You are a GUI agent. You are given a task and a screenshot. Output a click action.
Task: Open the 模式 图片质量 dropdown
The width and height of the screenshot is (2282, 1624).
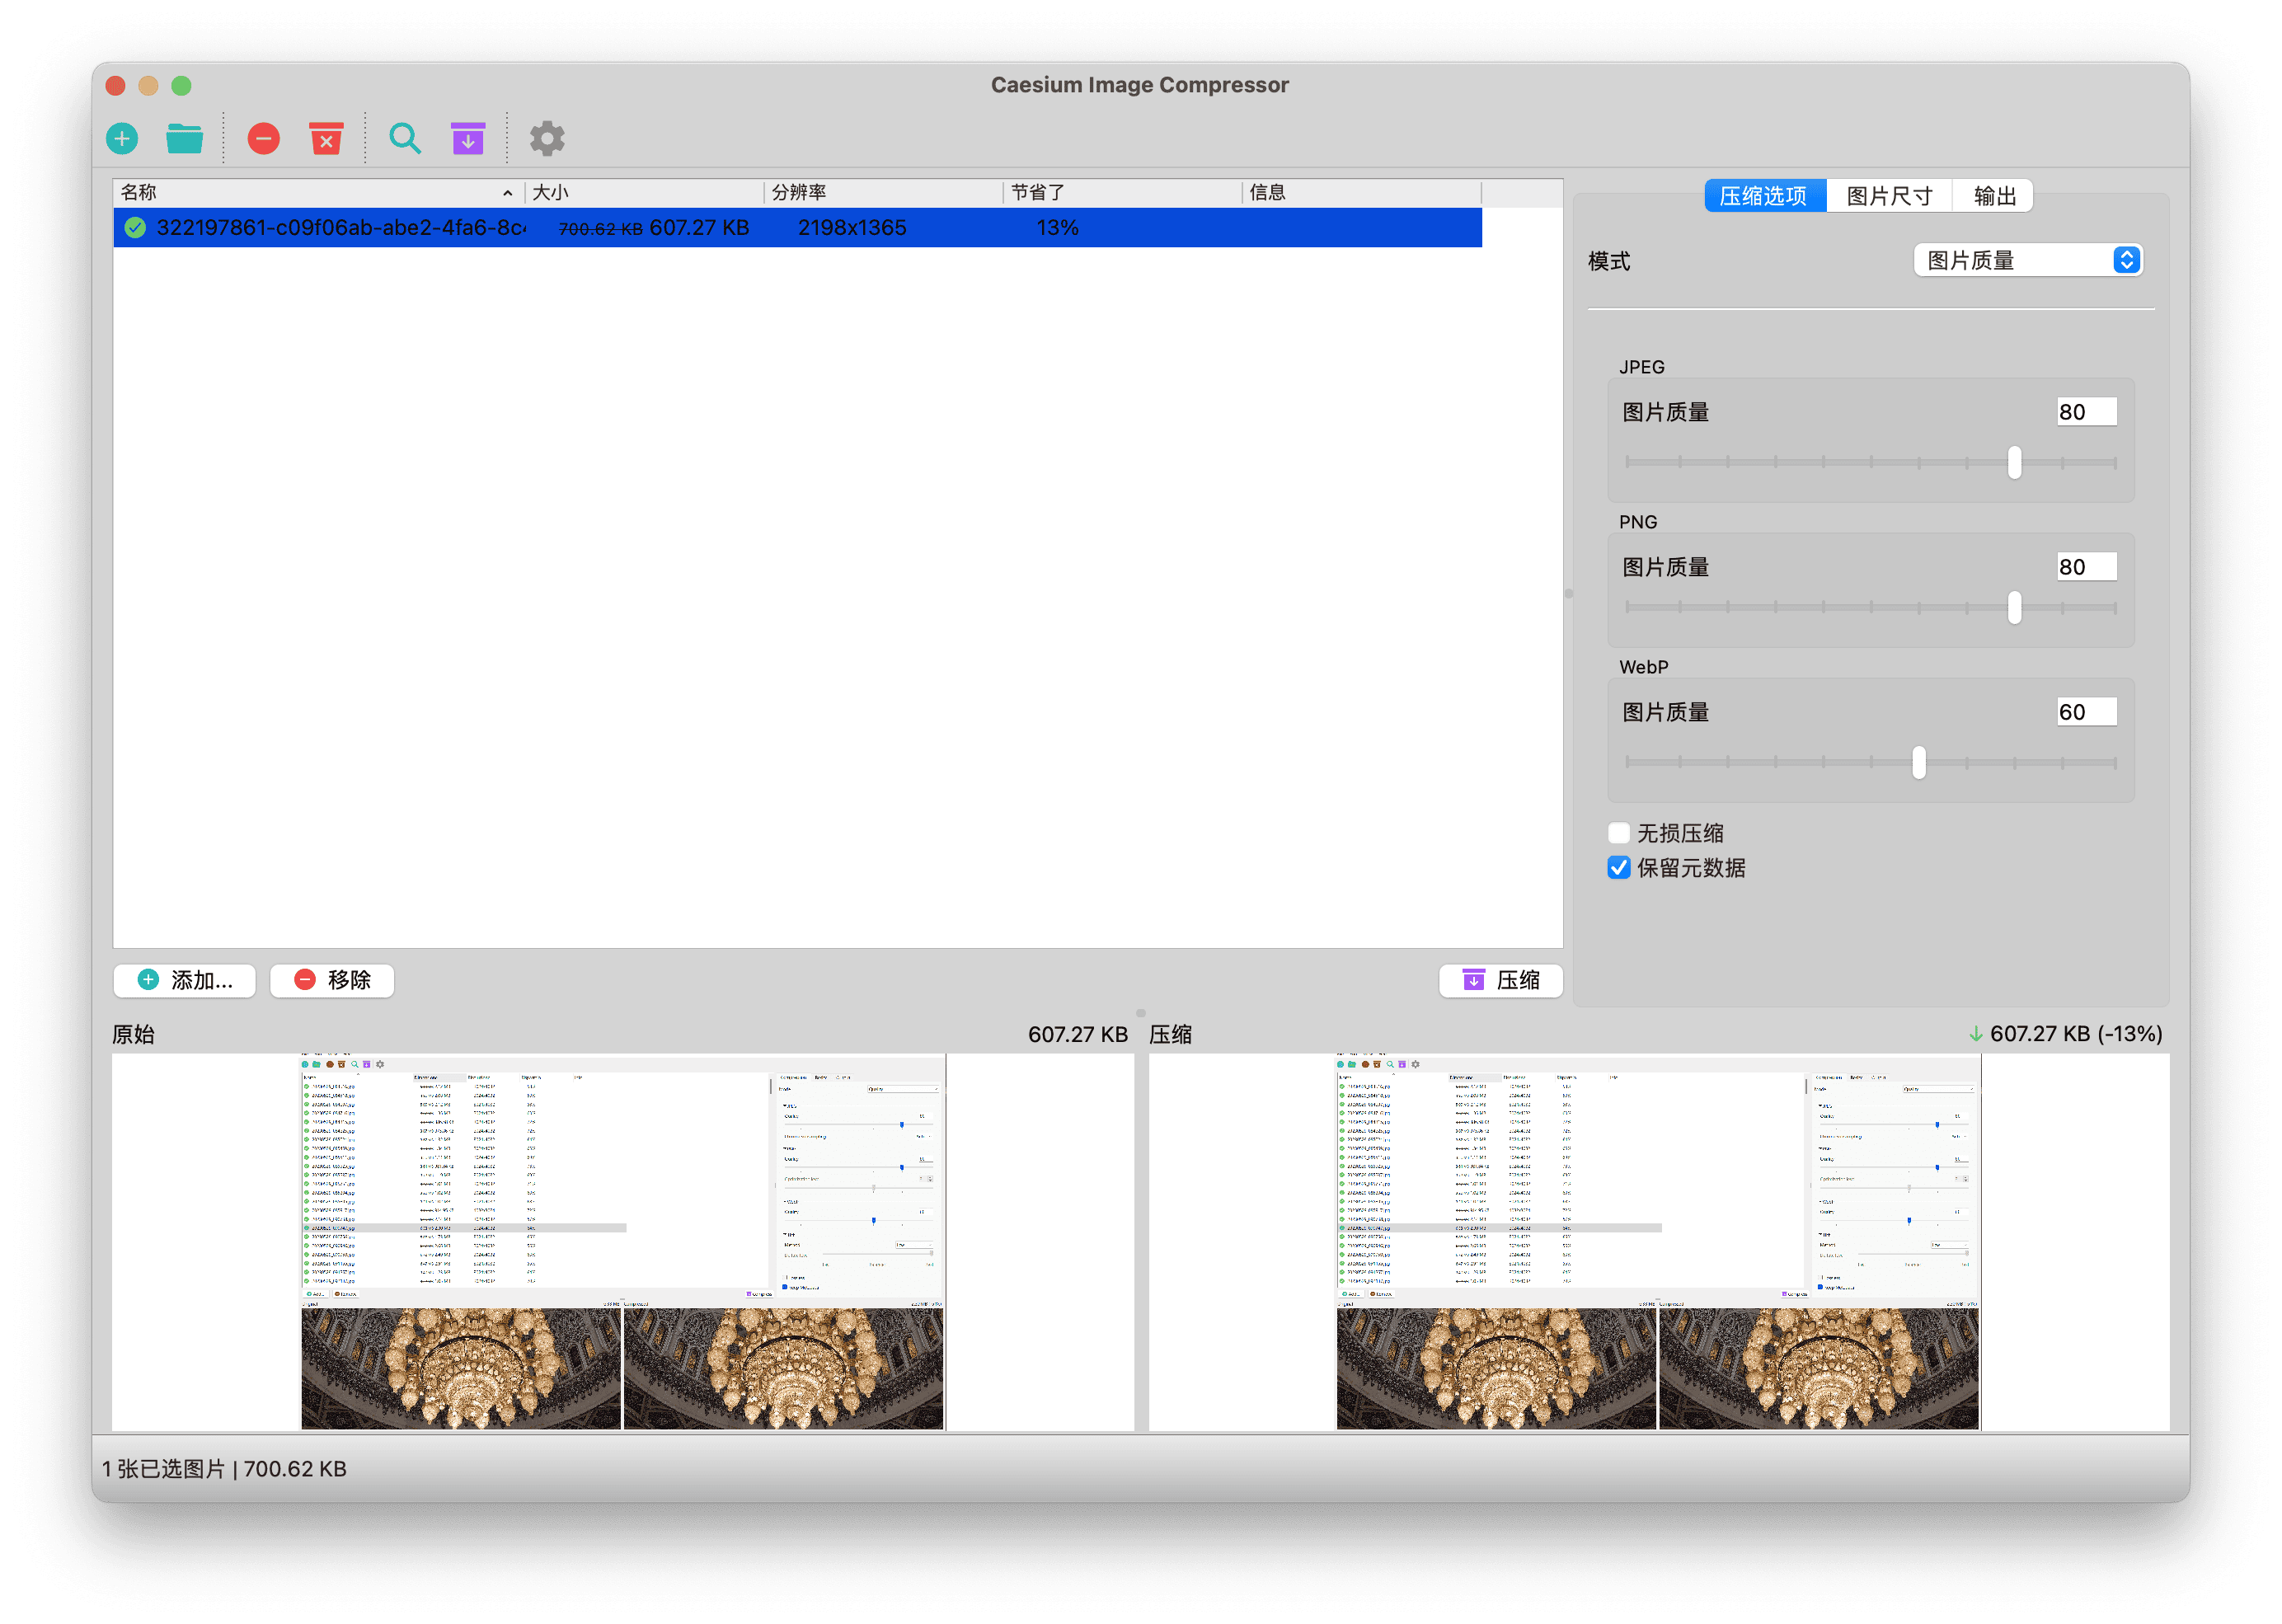tap(2027, 261)
